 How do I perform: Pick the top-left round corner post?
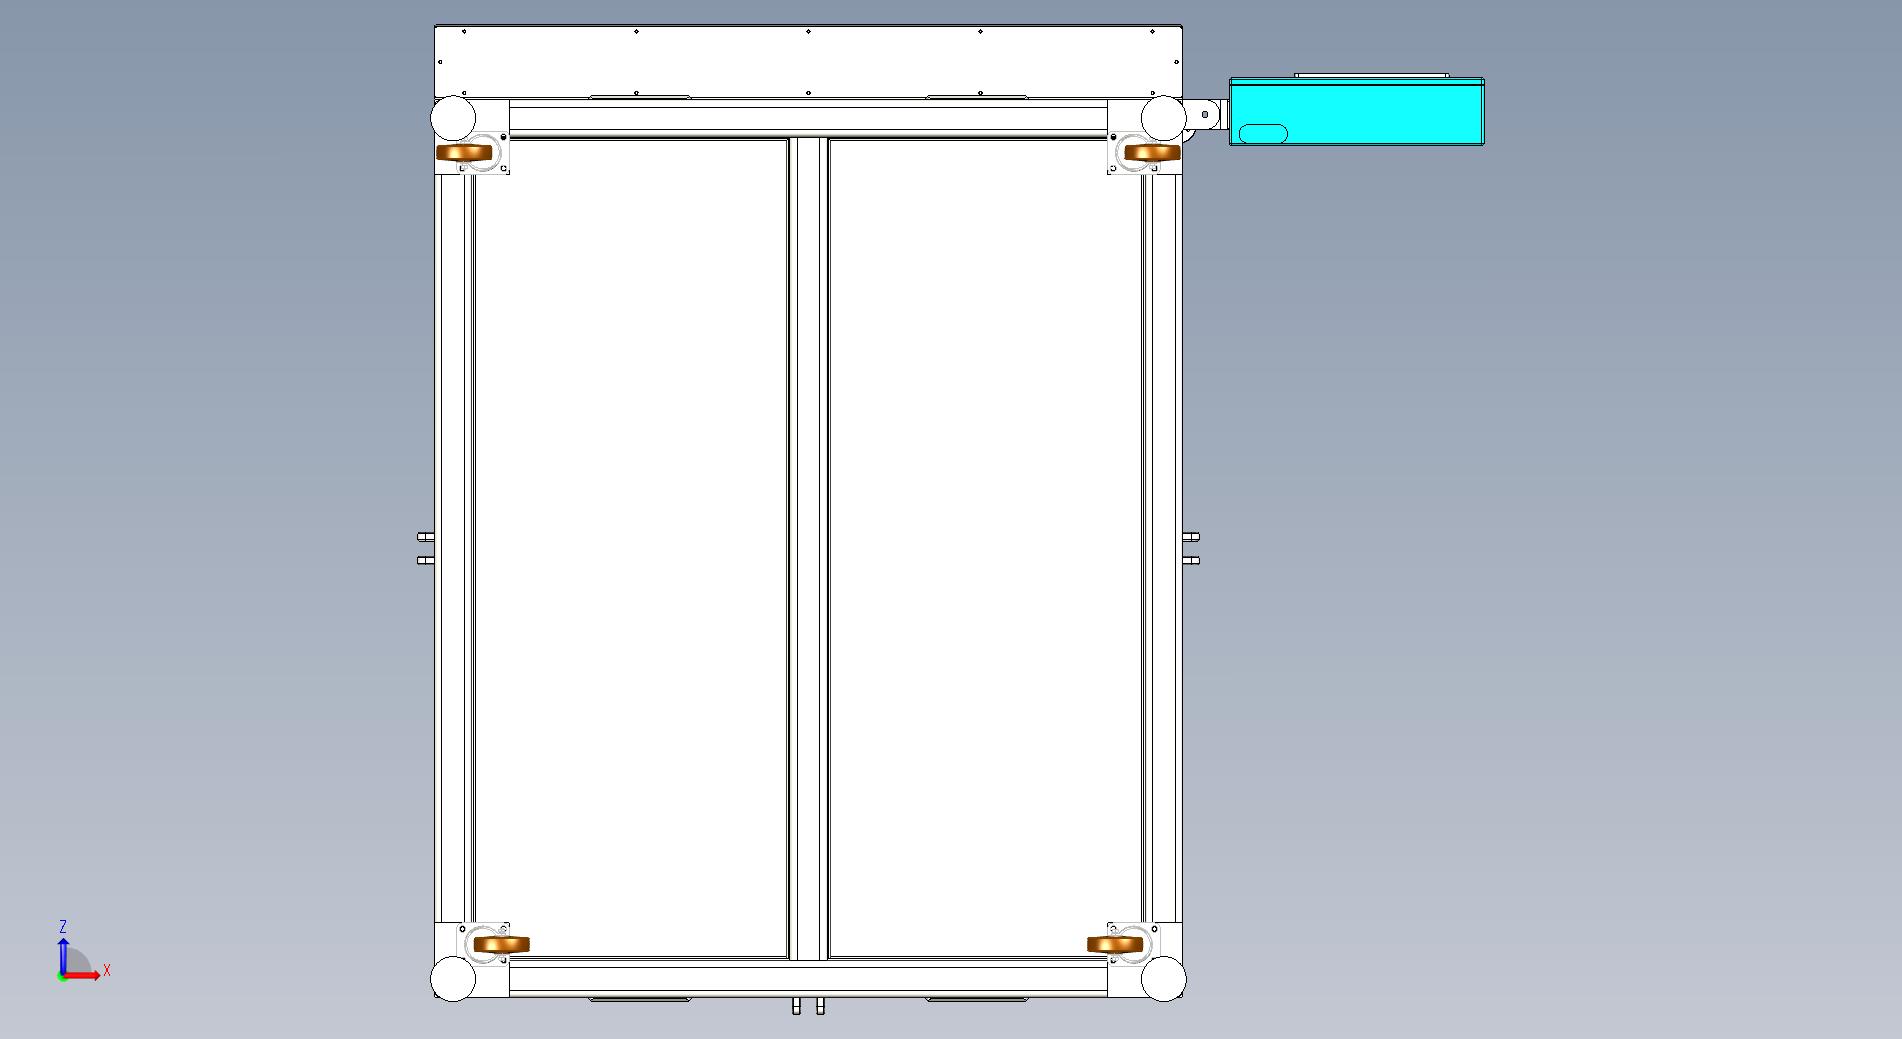453,118
